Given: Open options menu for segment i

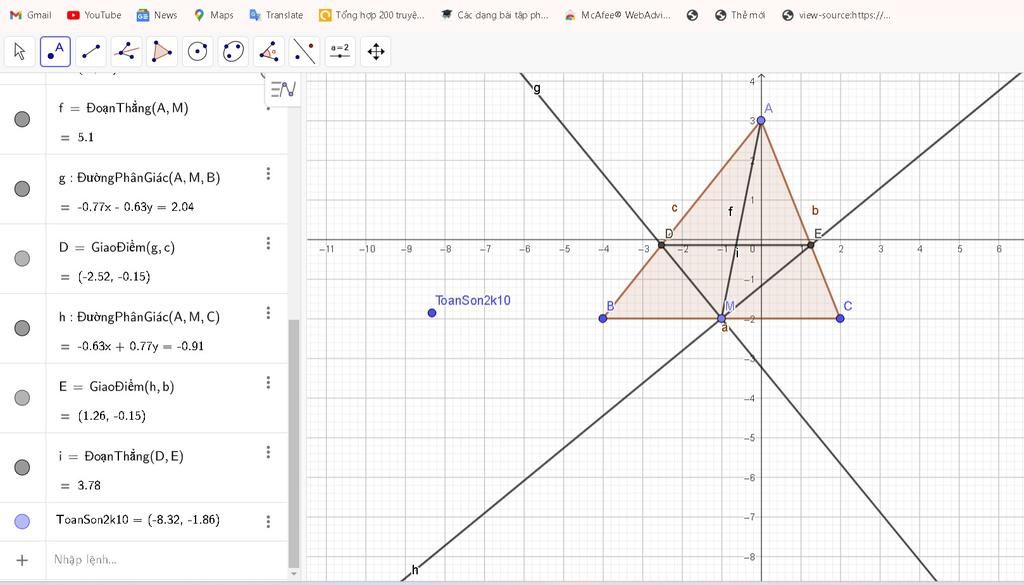Looking at the screenshot, I should 268,452.
